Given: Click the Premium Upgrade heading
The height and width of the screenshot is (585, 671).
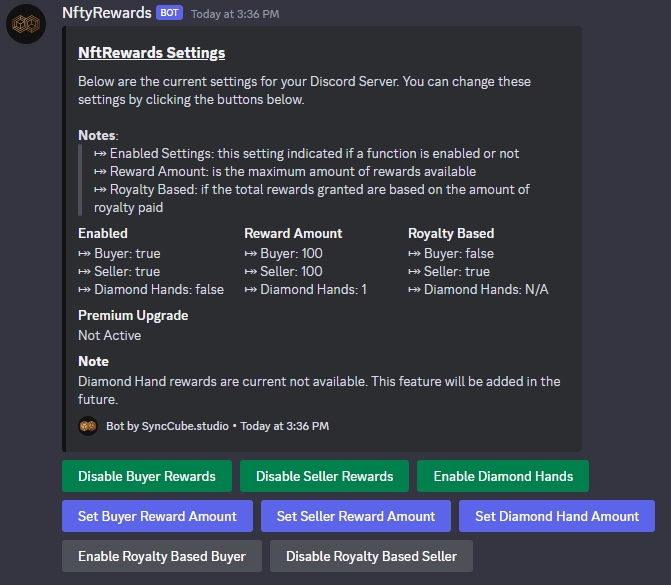Looking at the screenshot, I should [x=133, y=315].
